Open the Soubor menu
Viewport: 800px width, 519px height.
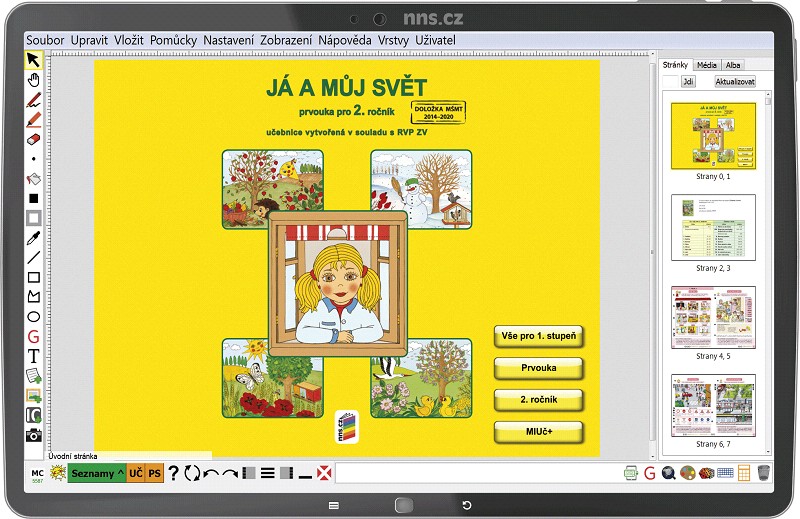tap(45, 40)
